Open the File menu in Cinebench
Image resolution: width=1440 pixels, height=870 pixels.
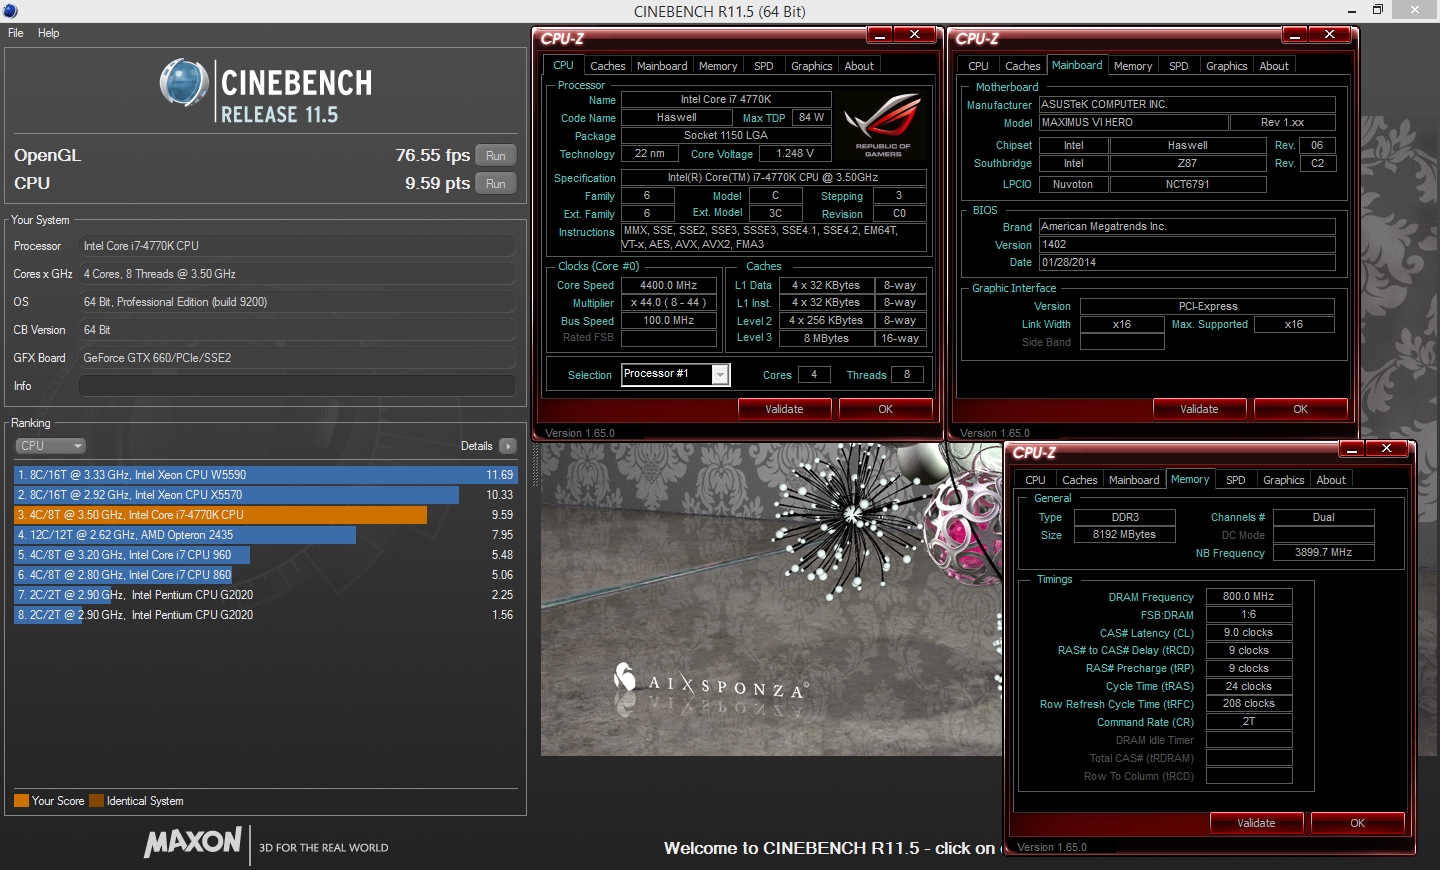[x=16, y=33]
